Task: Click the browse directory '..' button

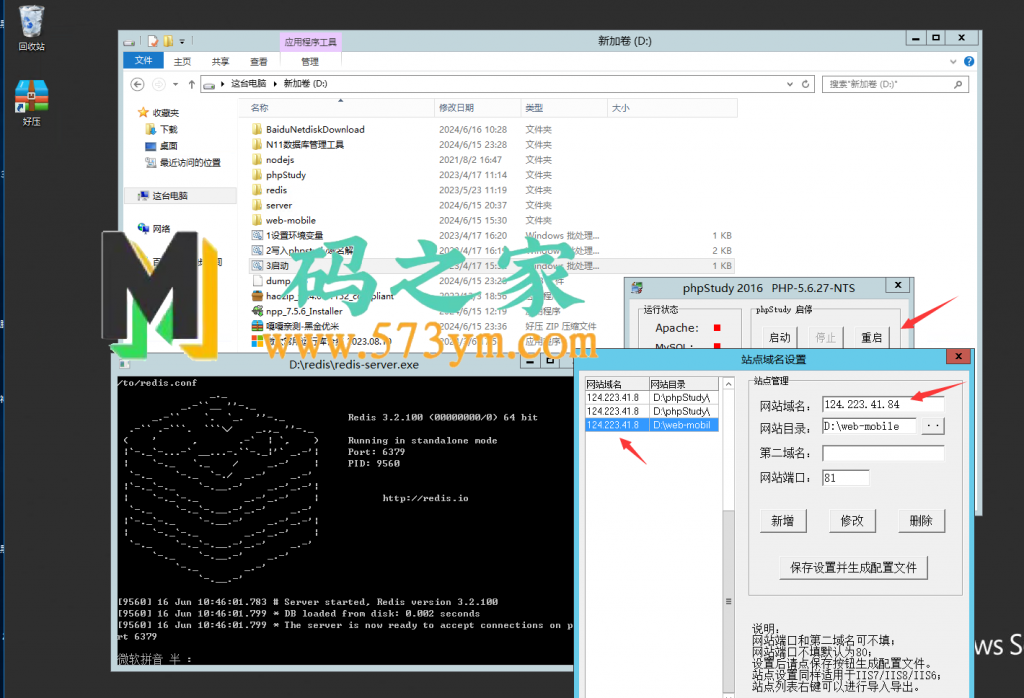Action: (933, 426)
